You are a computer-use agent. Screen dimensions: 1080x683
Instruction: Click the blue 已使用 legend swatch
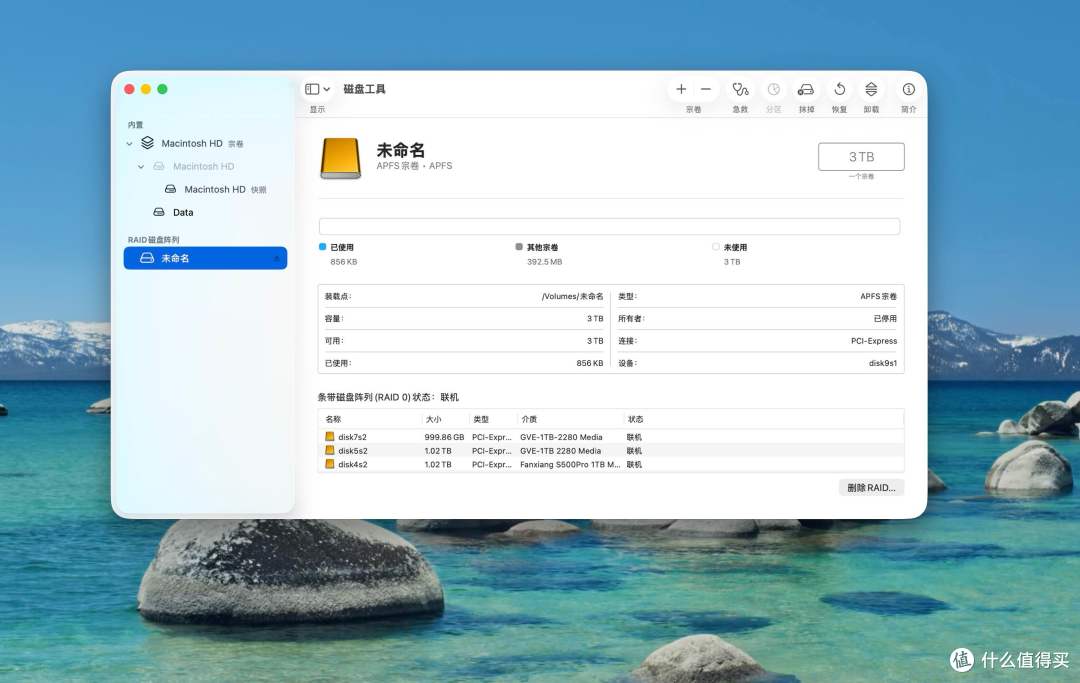tap(322, 246)
